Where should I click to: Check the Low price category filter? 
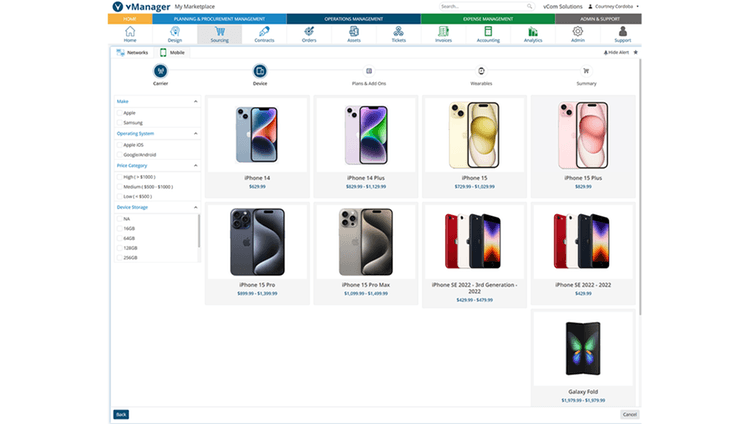[x=120, y=196]
